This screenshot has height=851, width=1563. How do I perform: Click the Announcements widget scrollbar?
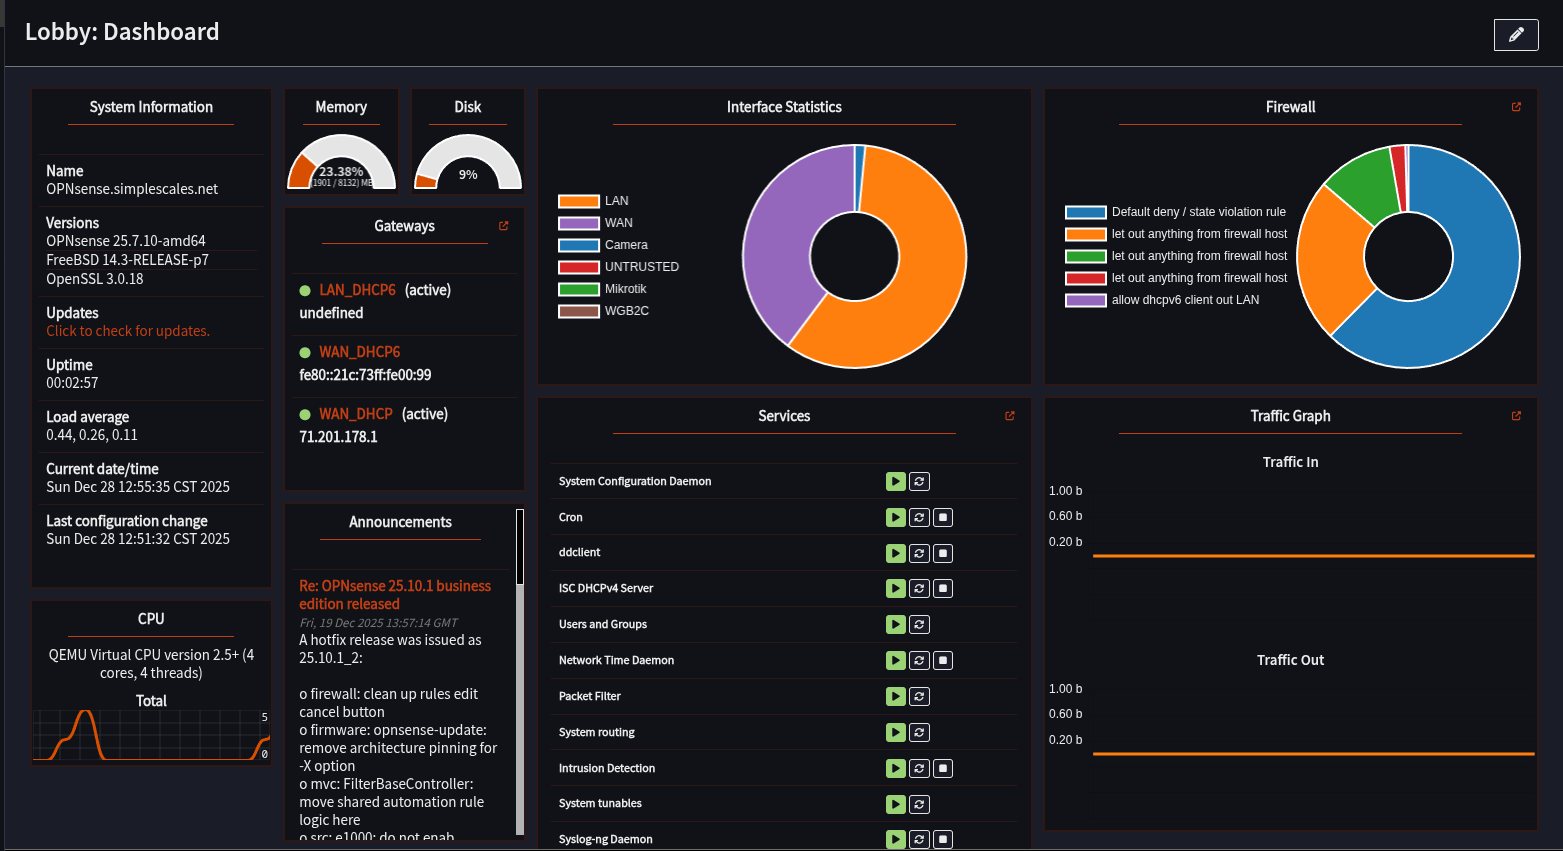point(520,700)
